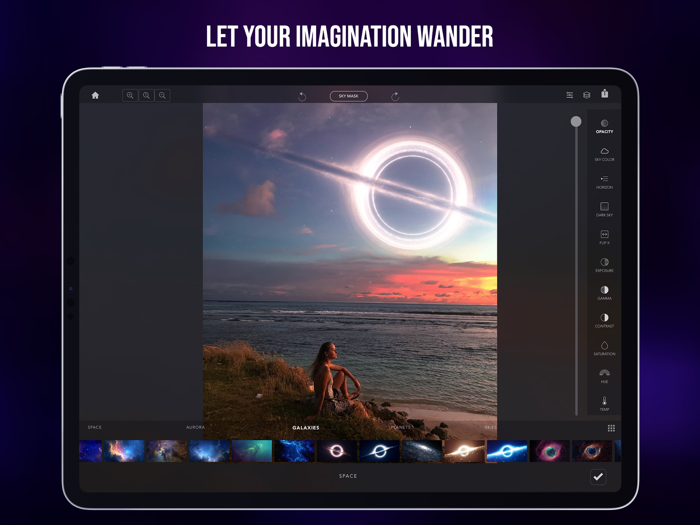
Task: Switch to the SPACE category tab
Action: point(95,427)
